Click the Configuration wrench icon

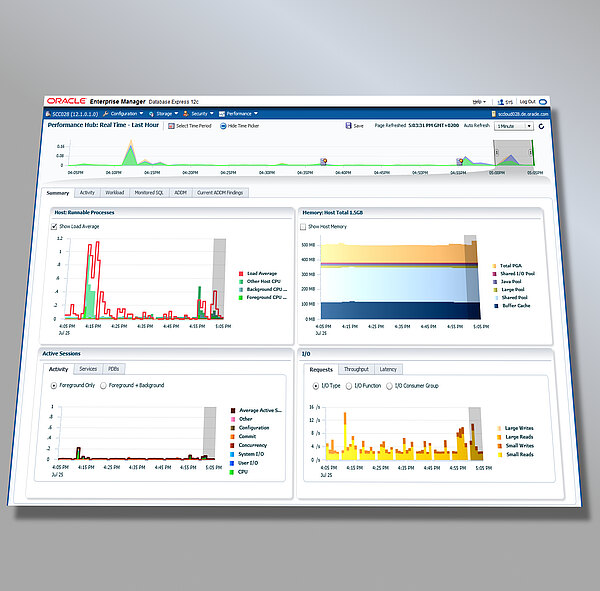click(x=105, y=114)
